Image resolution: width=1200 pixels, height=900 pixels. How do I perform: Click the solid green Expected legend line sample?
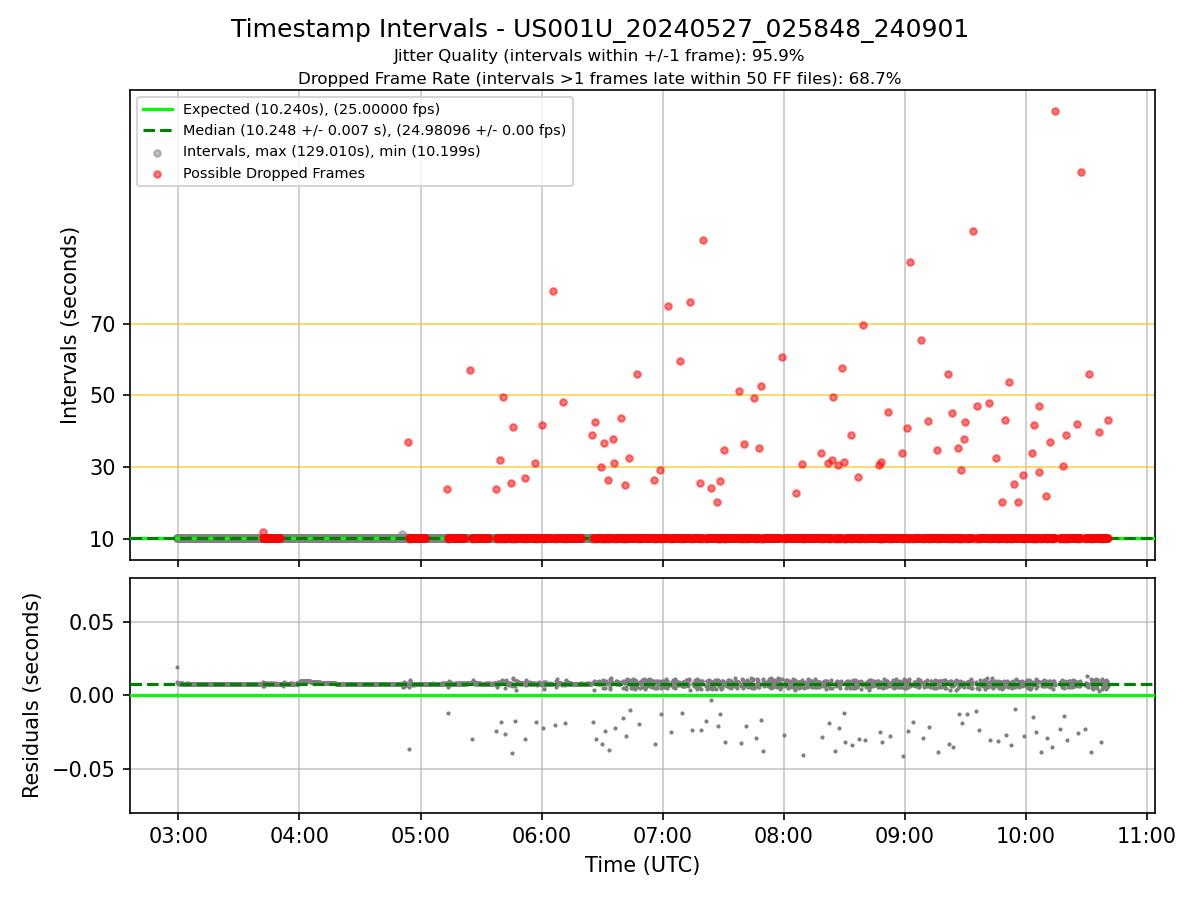158,109
